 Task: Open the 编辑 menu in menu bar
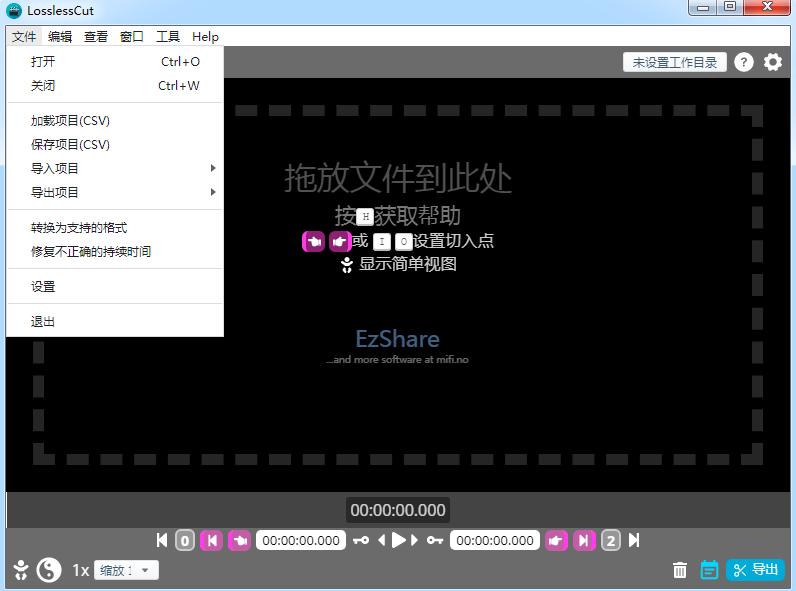(x=60, y=36)
